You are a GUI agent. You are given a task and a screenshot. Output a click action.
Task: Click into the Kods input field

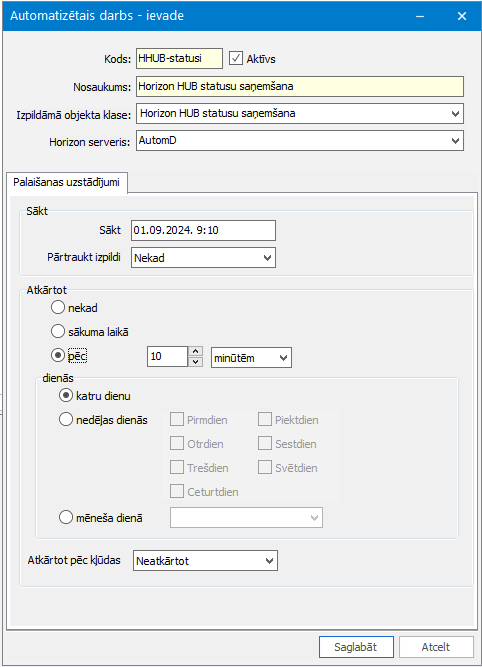[179, 58]
